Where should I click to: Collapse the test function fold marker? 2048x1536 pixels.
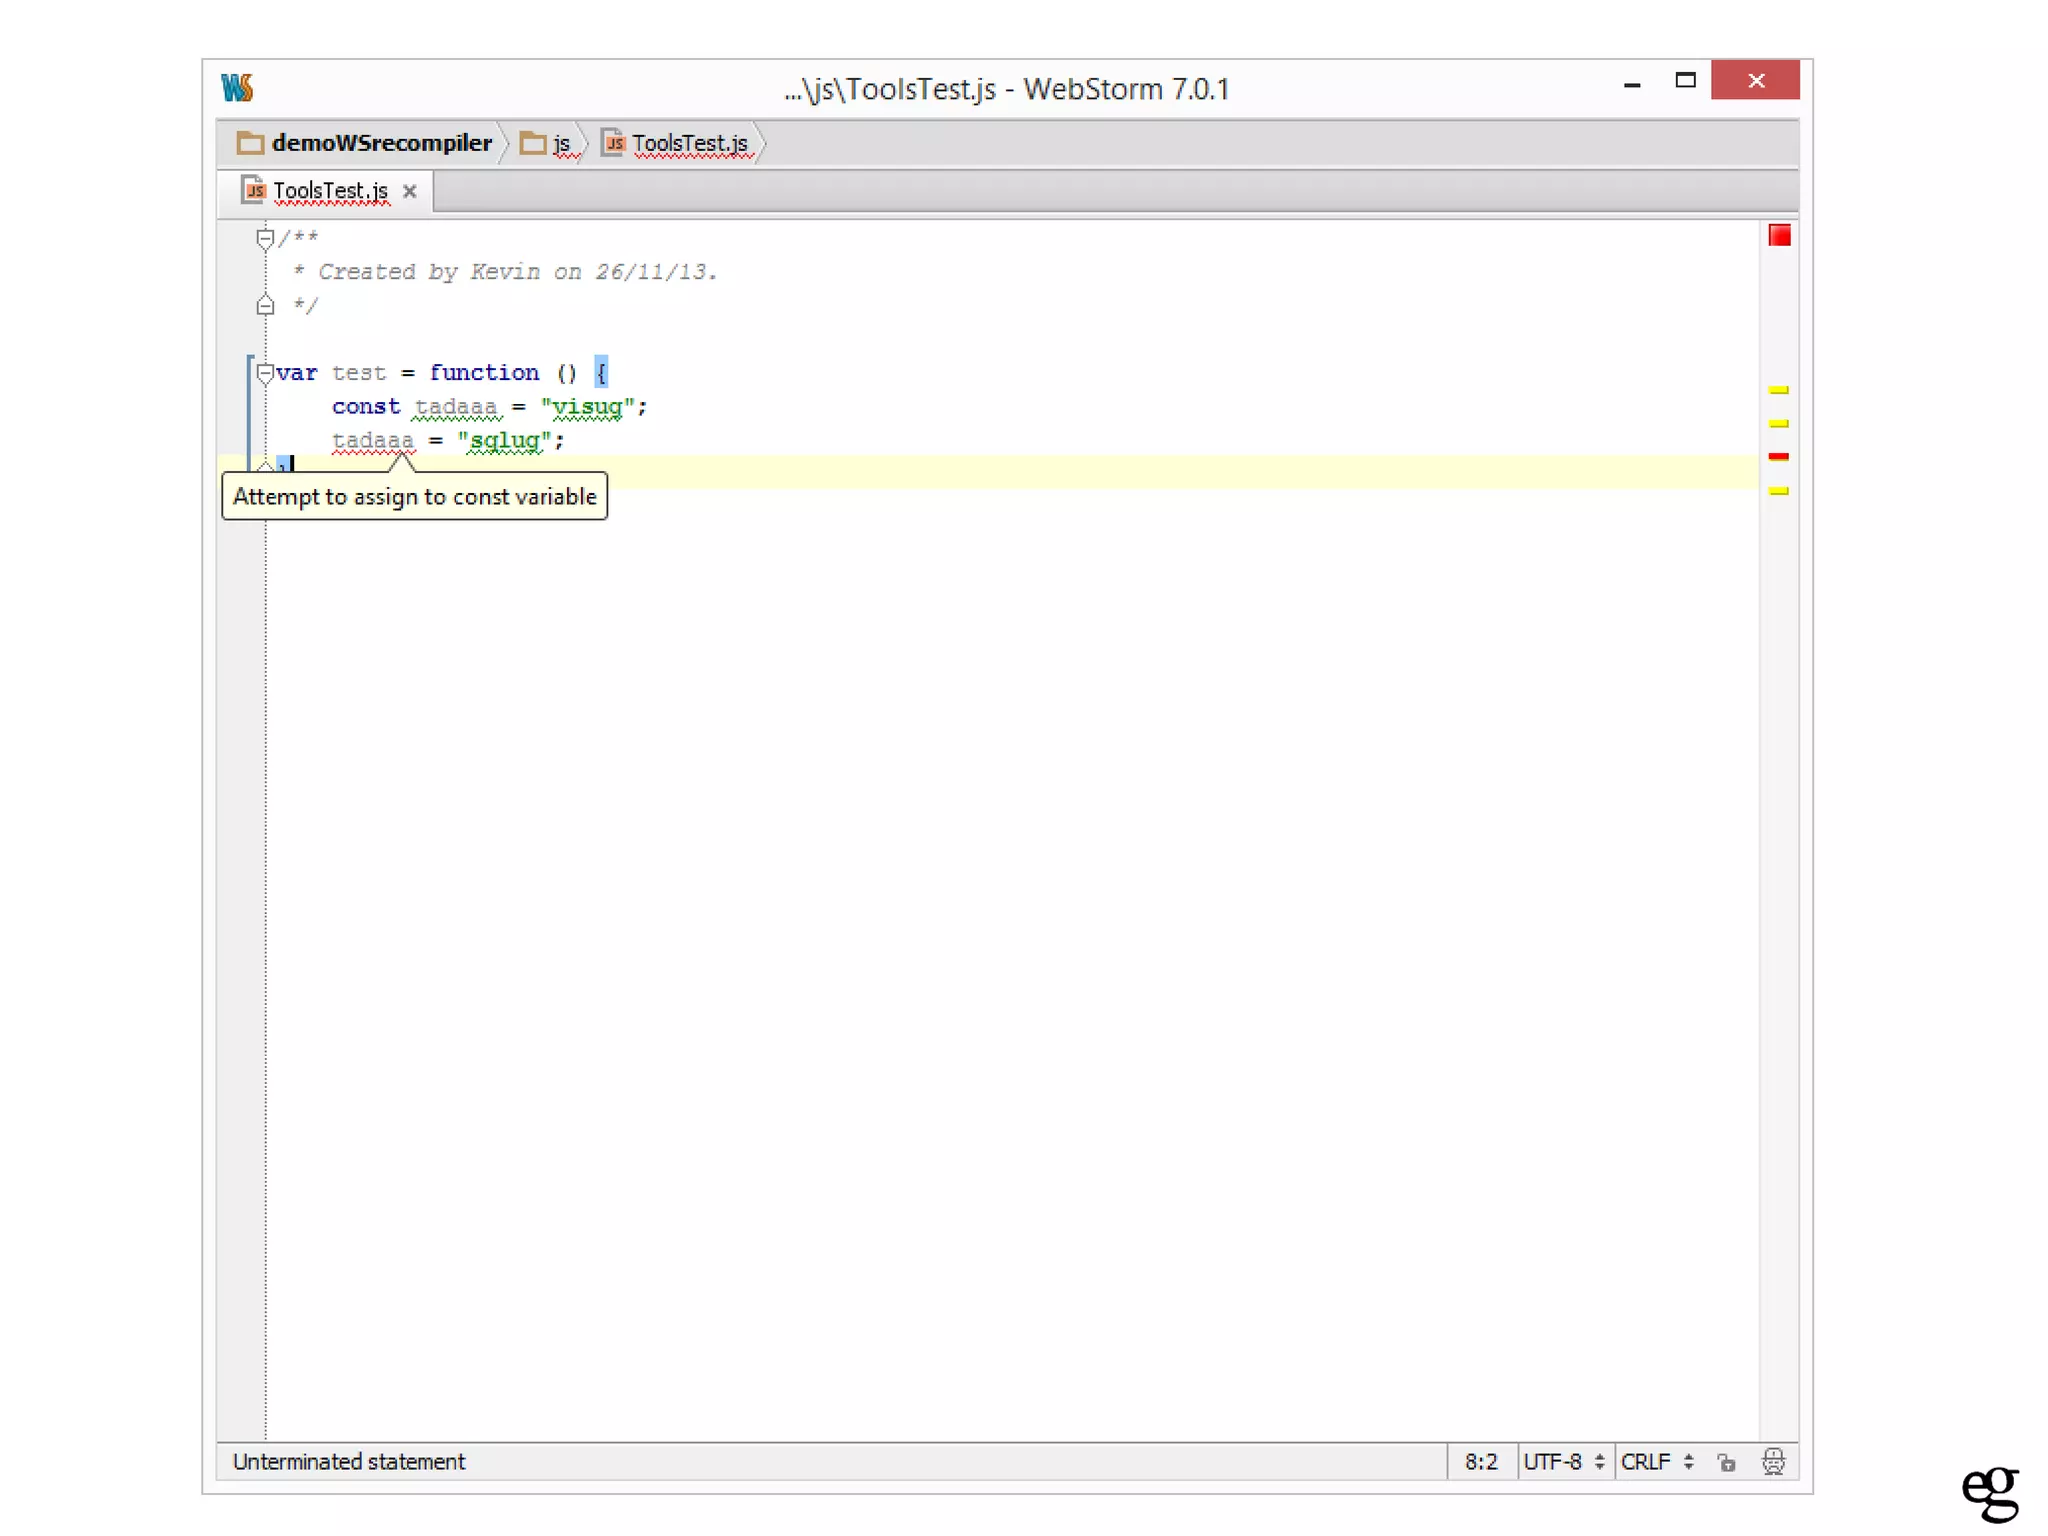265,373
